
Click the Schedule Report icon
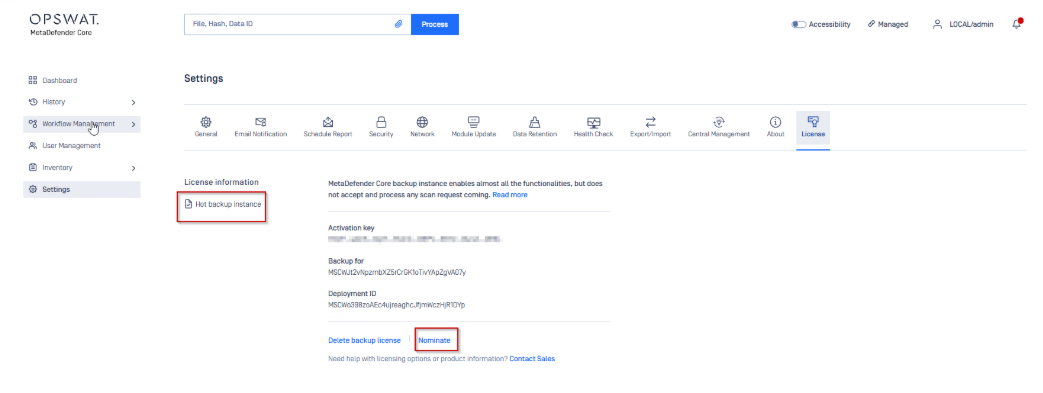(x=328, y=122)
